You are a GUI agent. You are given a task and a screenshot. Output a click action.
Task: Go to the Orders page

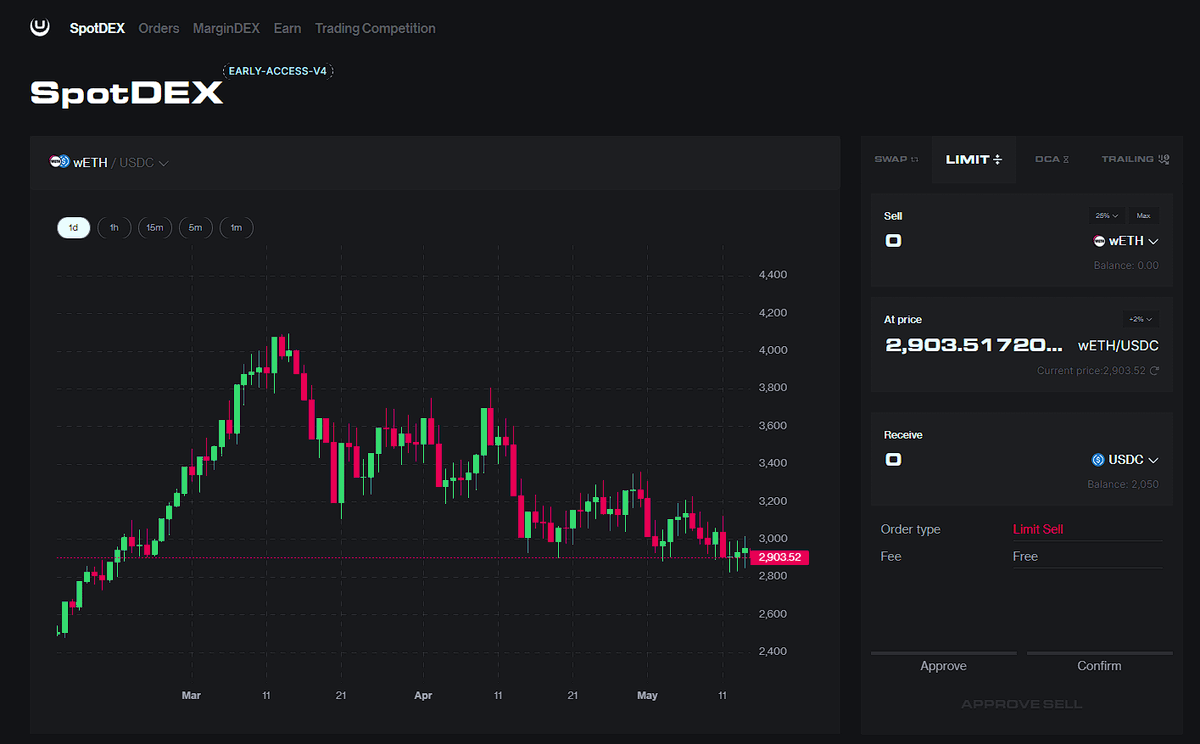(x=159, y=28)
